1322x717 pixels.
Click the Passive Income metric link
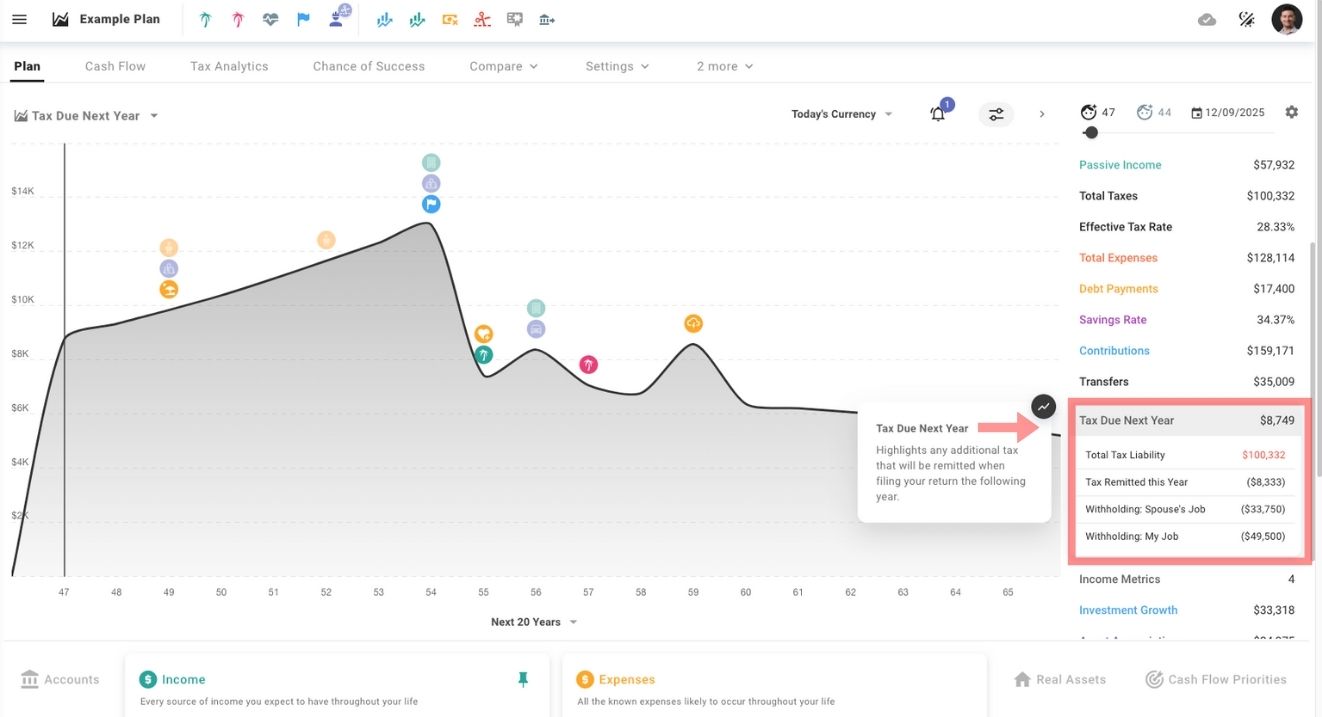1120,165
